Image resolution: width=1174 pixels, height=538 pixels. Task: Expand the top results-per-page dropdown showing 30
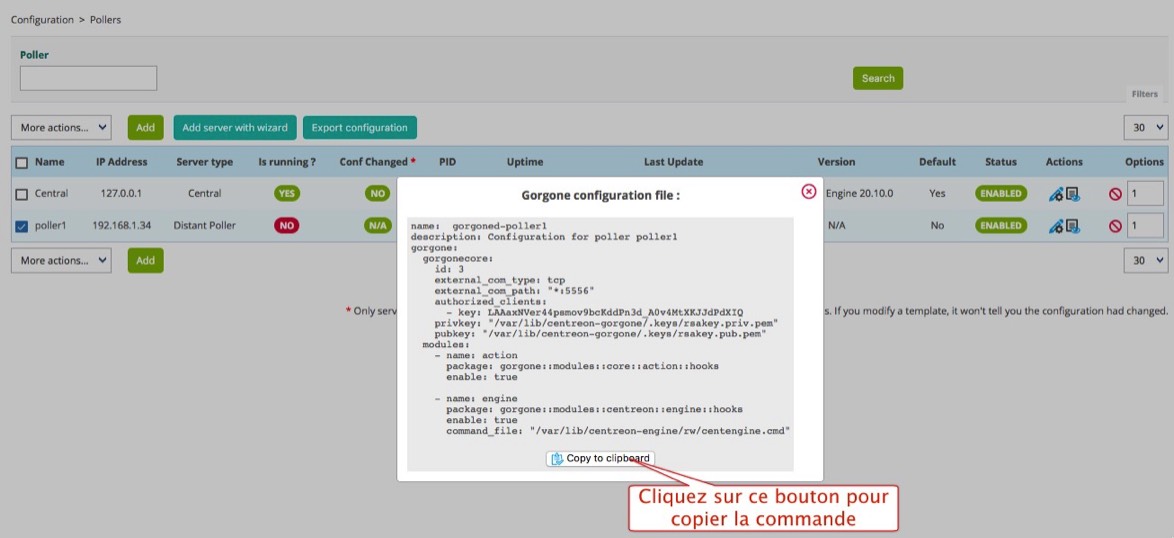1146,127
